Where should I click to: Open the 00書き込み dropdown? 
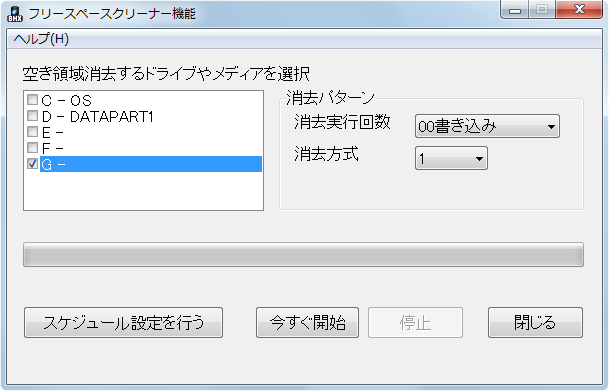pyautogui.click(x=487, y=126)
